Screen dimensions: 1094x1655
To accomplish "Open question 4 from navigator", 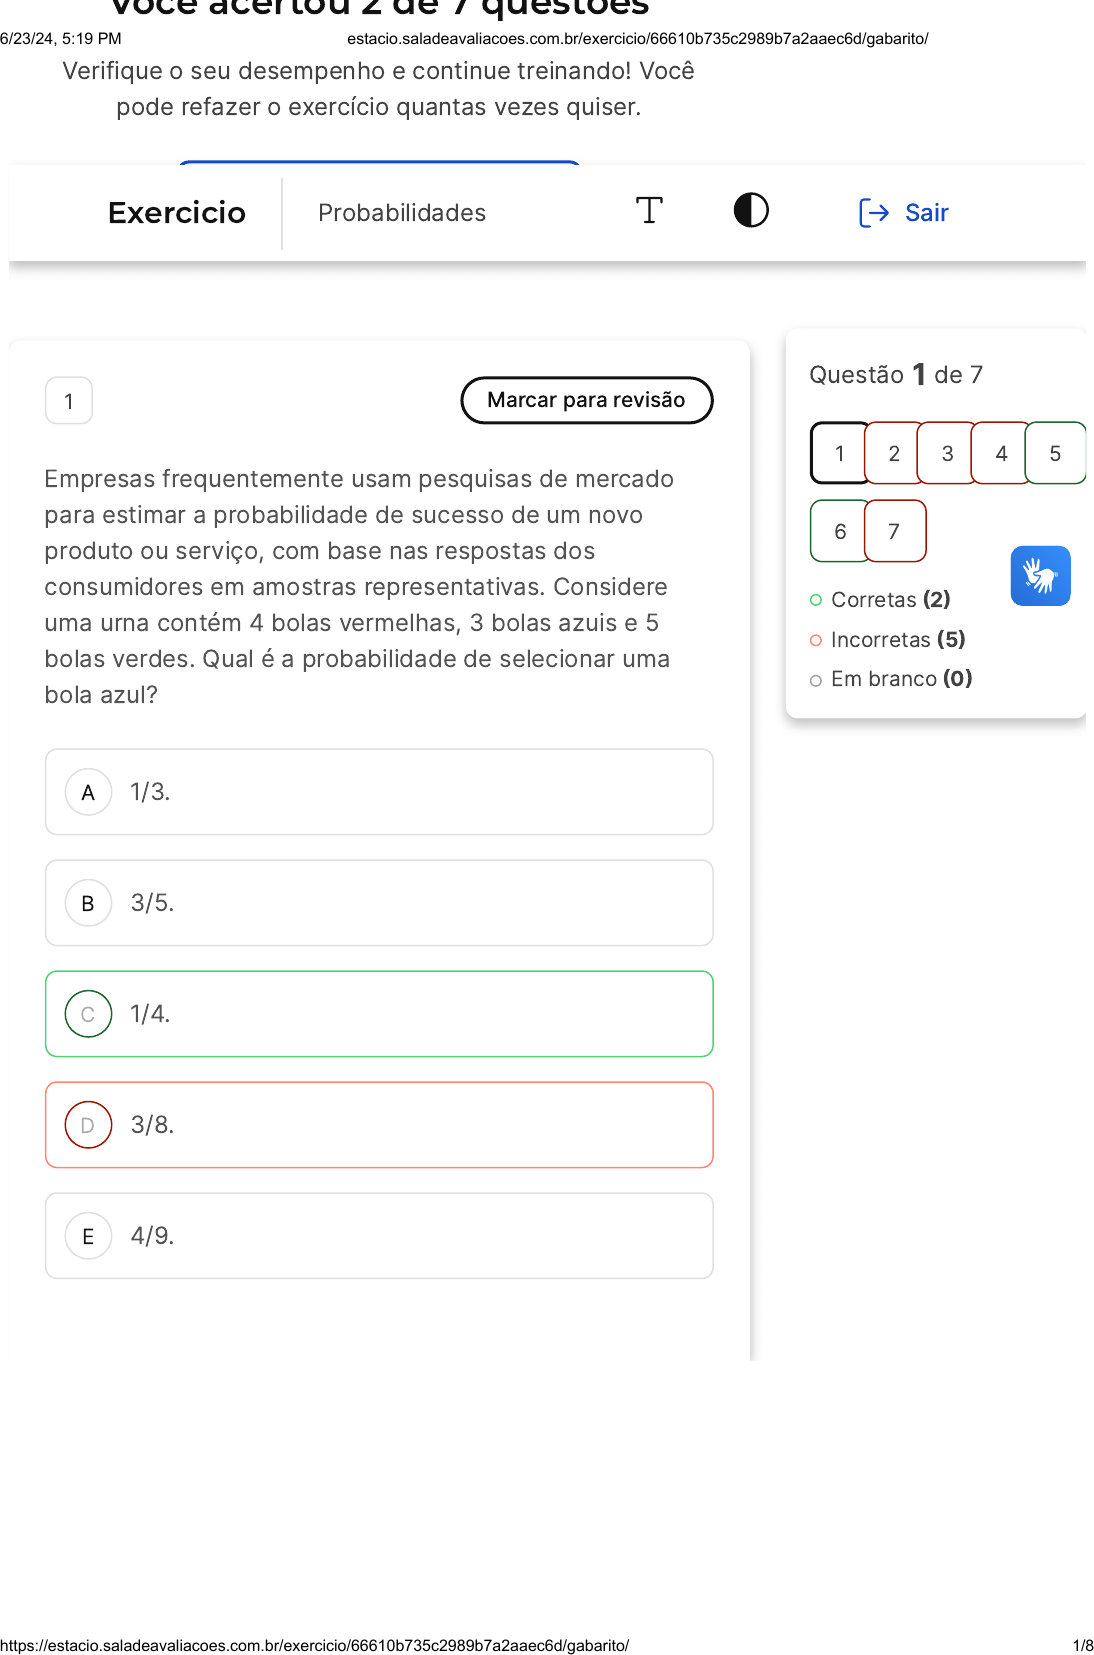I will point(1001,454).
